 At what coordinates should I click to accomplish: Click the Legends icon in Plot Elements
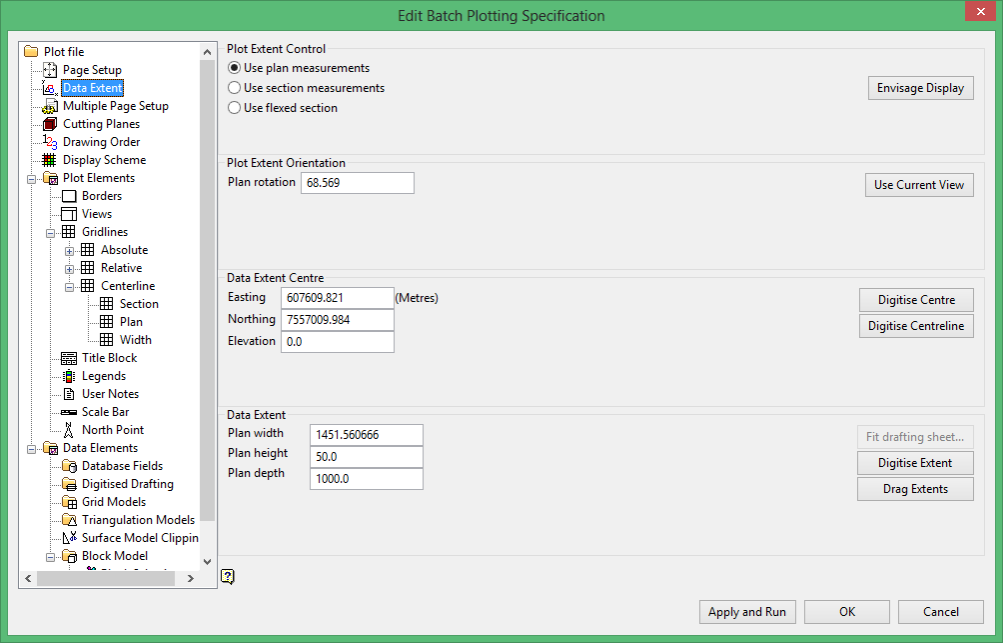click(x=69, y=376)
